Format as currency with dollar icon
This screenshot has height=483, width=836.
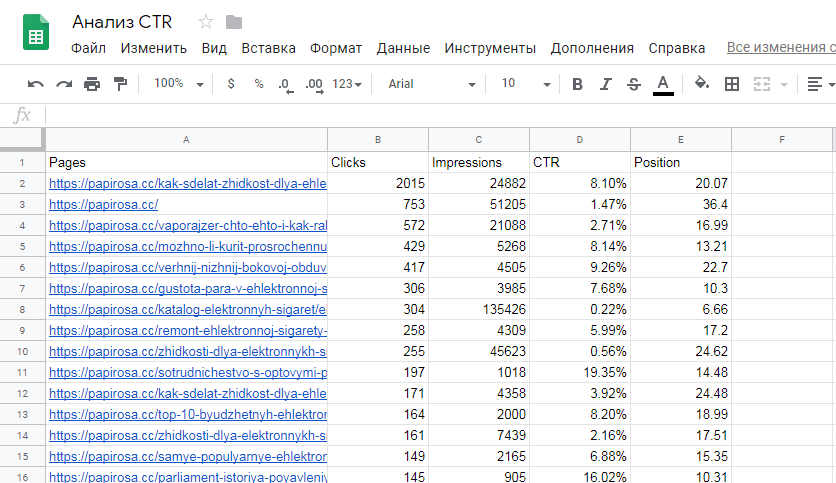[x=231, y=84]
